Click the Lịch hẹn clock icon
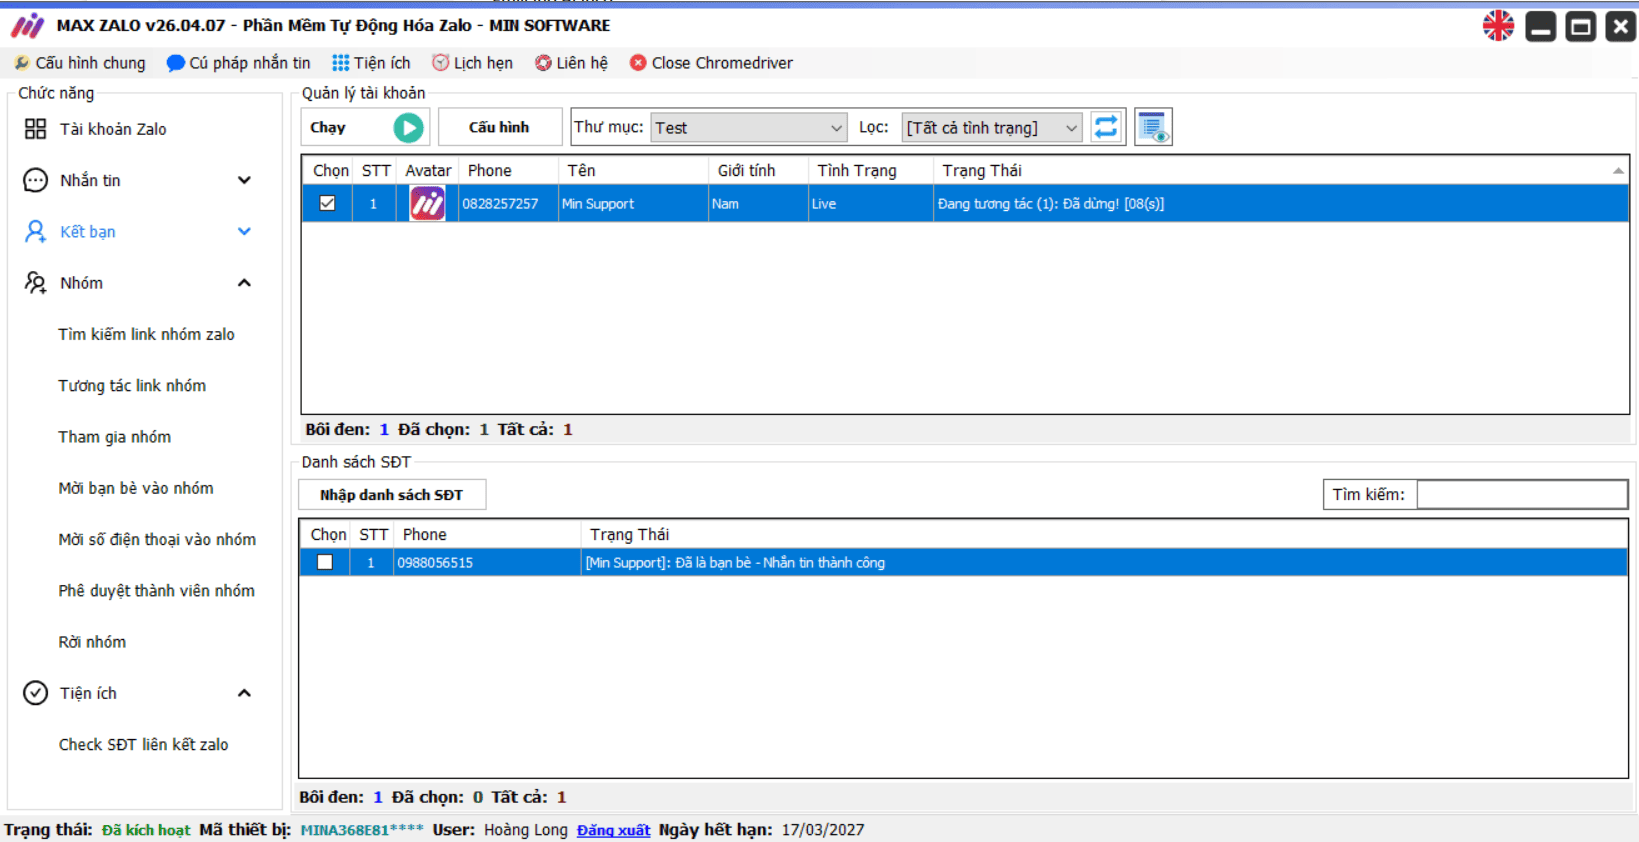Image resolution: width=1639 pixels, height=842 pixels. [440, 62]
